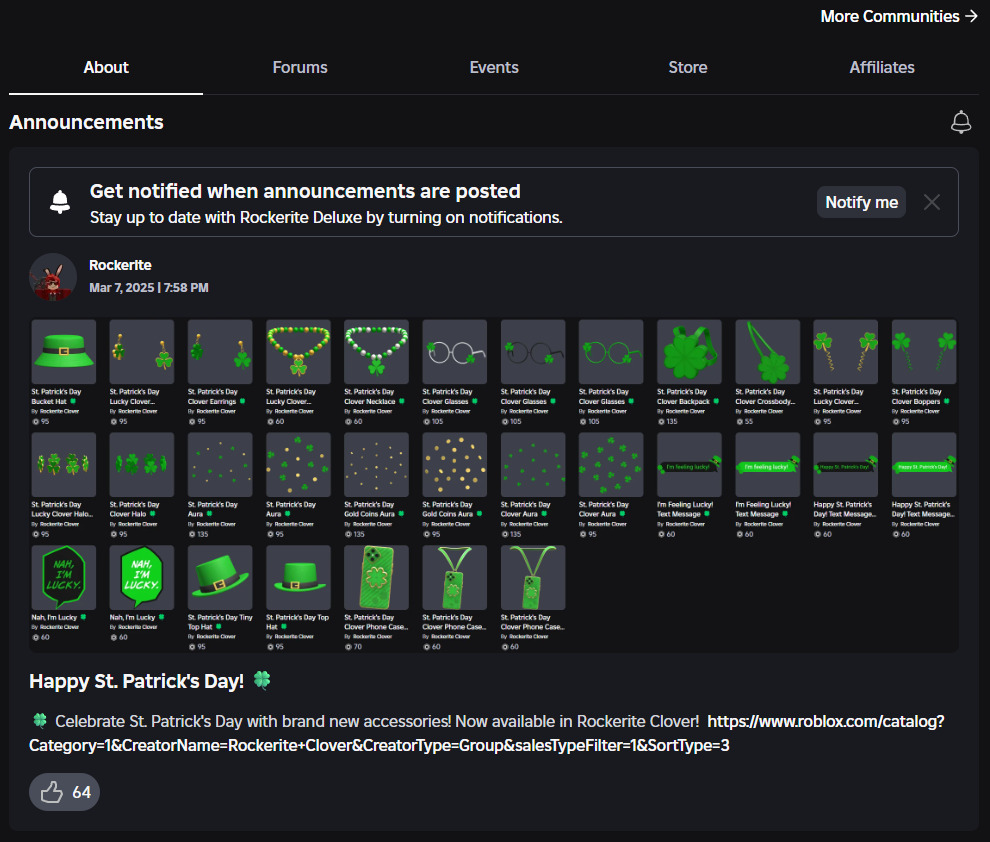The image size is (990, 842).
Task: Click the Clover Necklace with white beads
Action: (377, 352)
